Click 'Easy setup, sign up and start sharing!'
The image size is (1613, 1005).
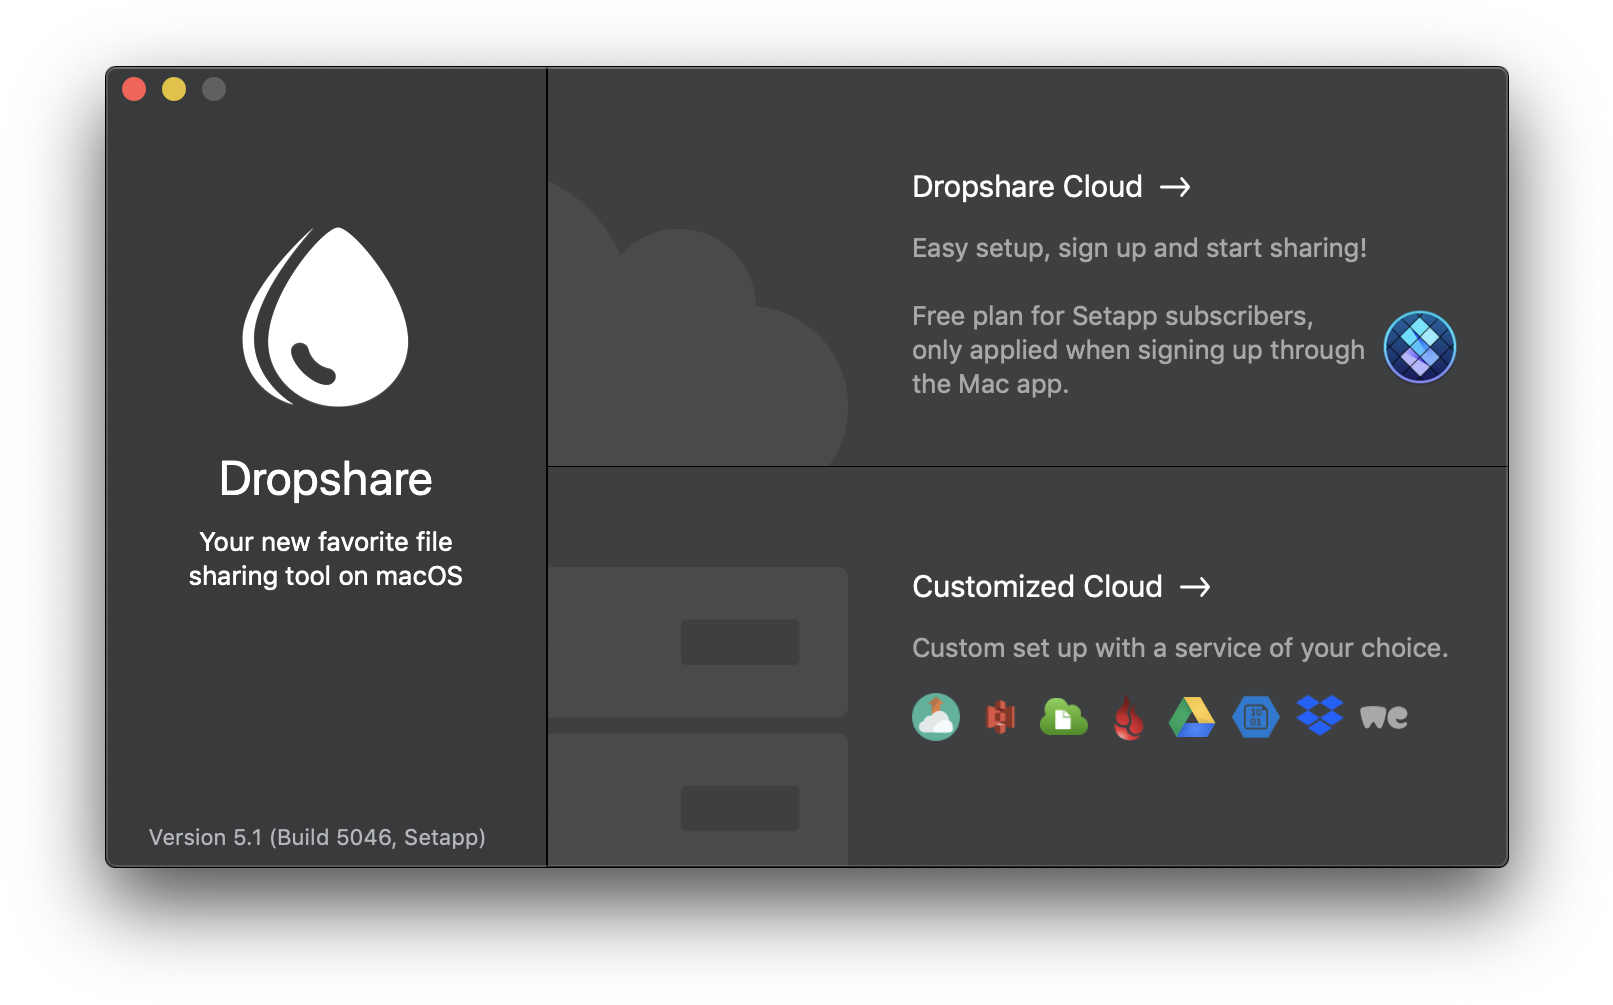(1139, 248)
